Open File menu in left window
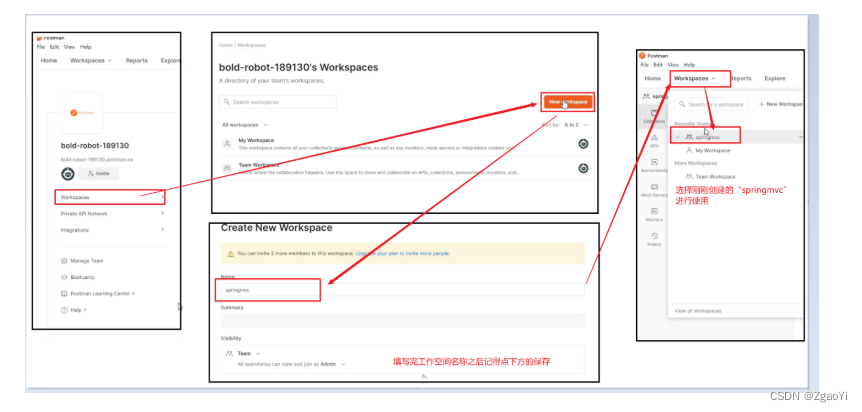This screenshot has height=412, width=862. pos(41,47)
